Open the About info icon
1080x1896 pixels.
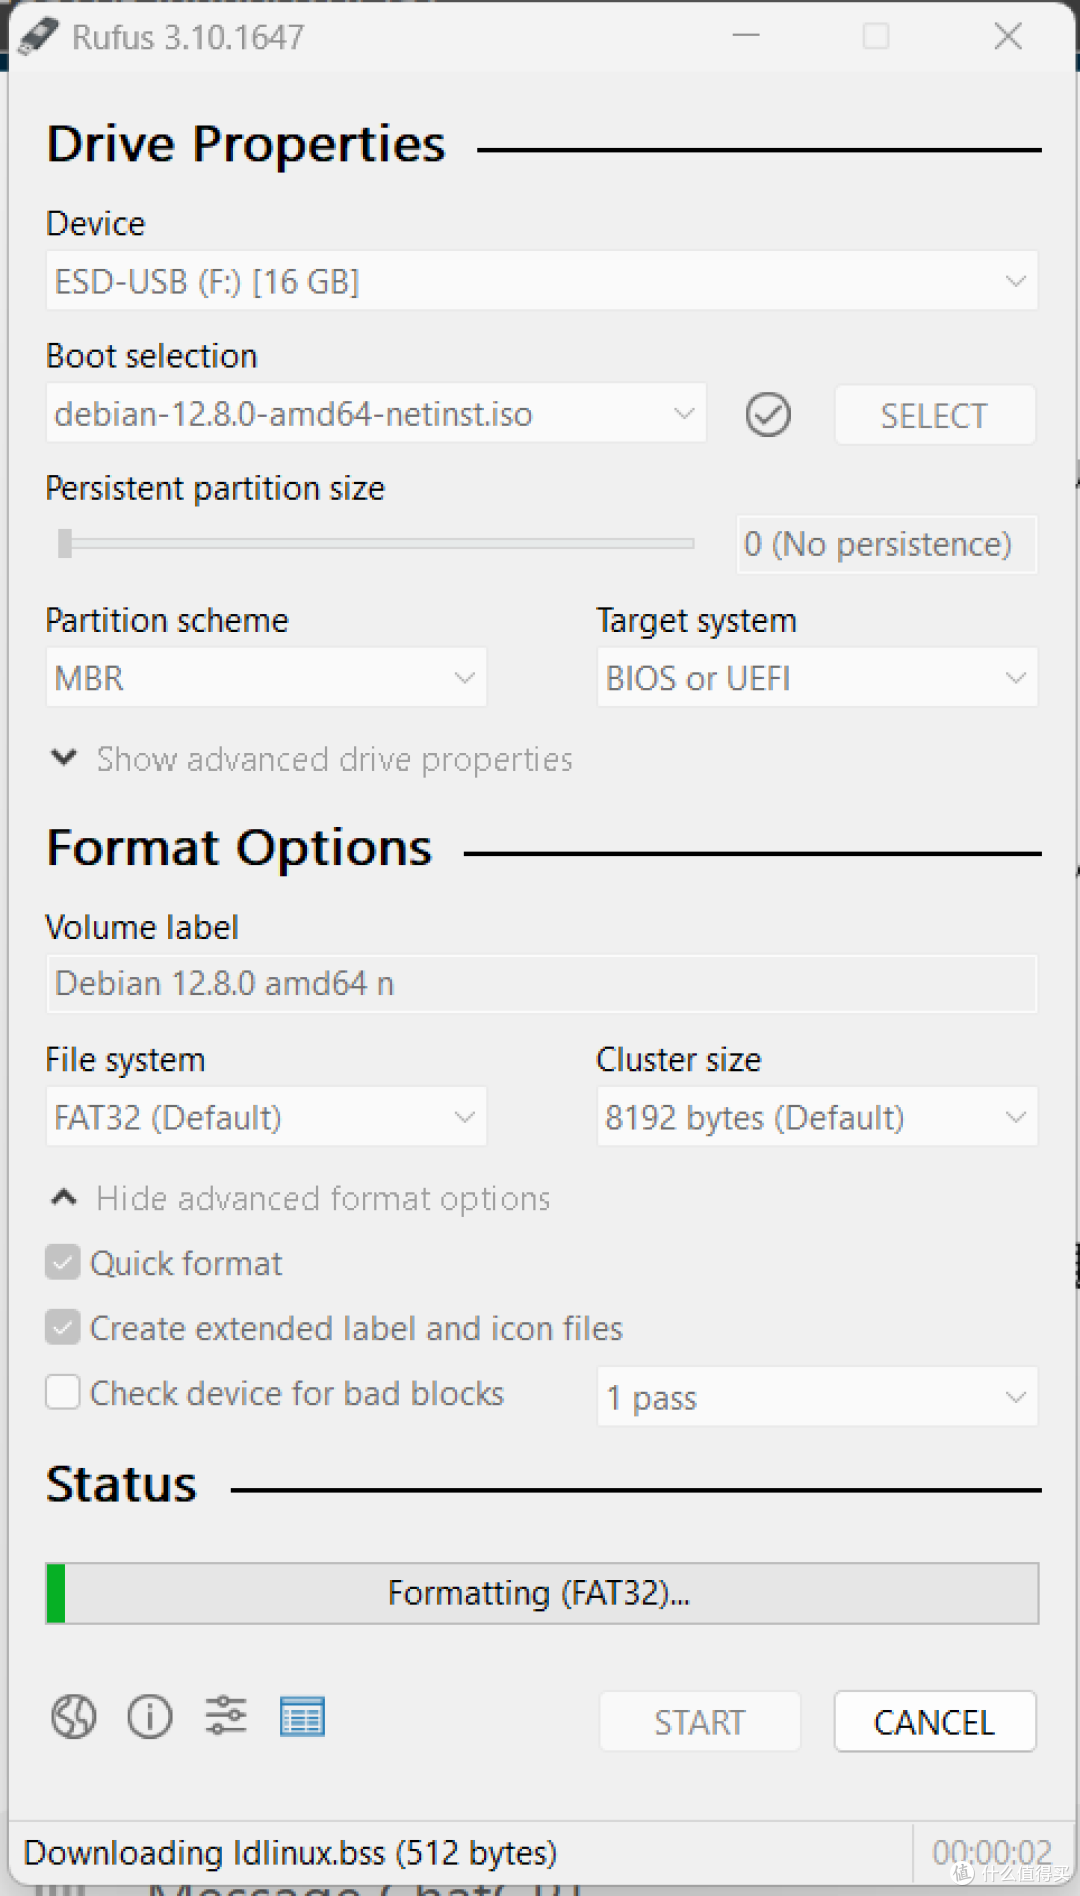(150, 1718)
